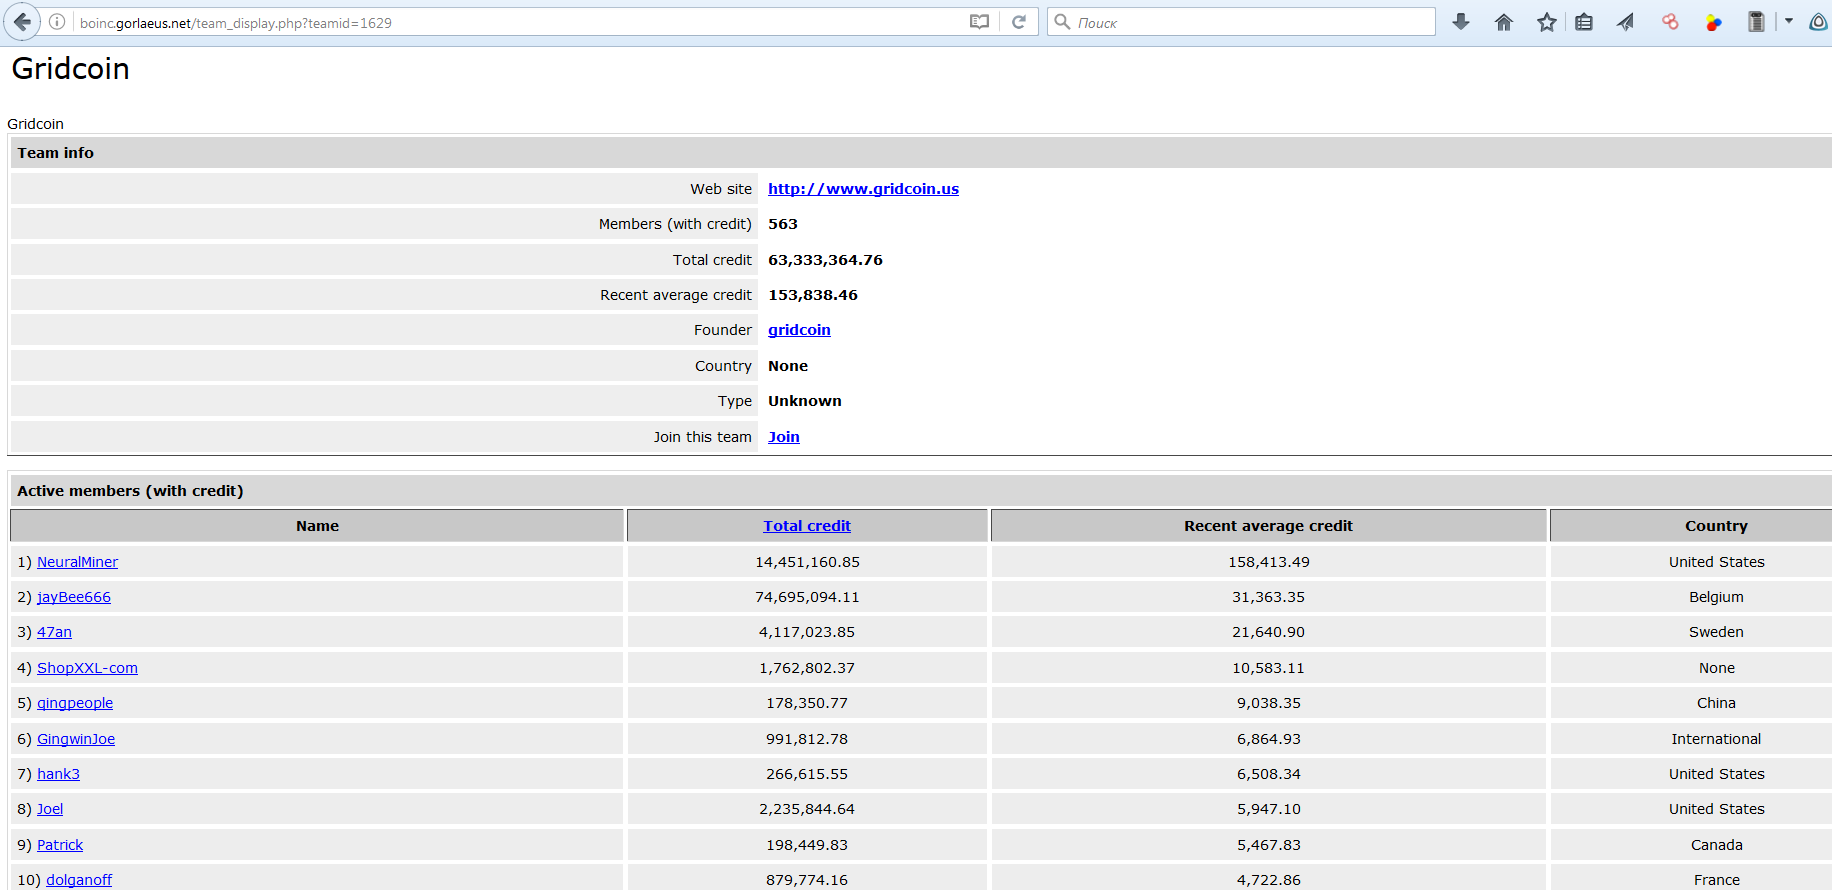Click the Founder row label

[723, 330]
